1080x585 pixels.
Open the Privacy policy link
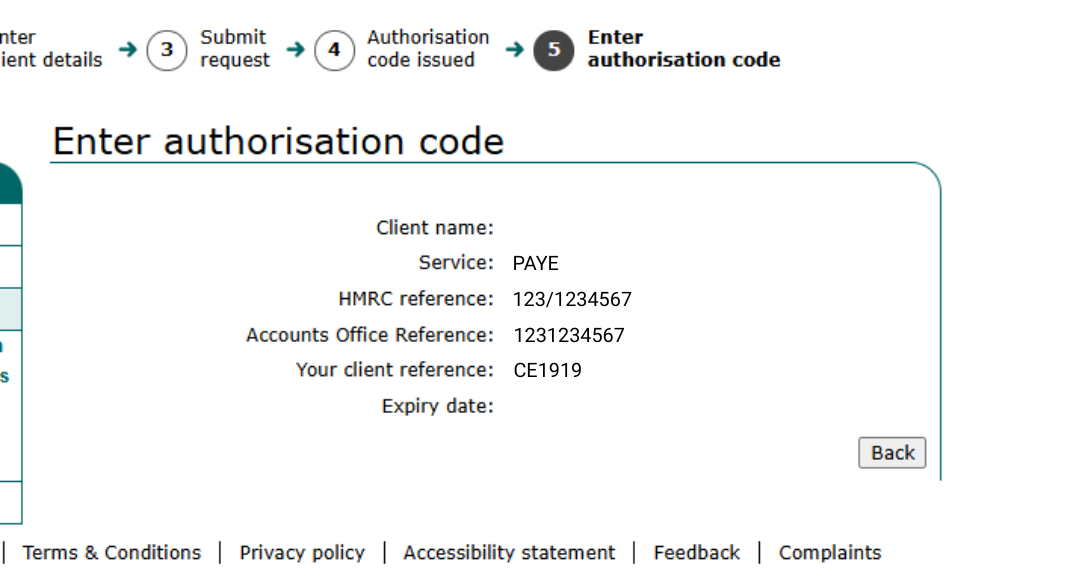click(302, 553)
